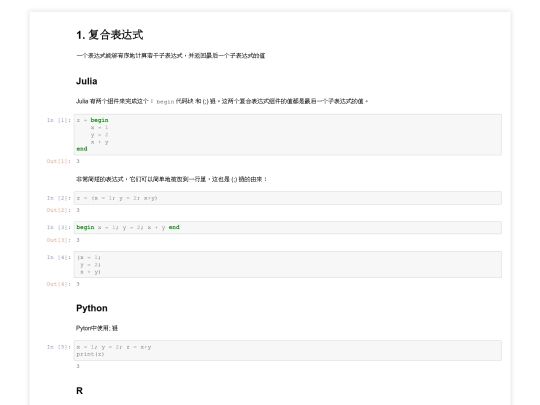Click the "R" section heading
Screen dimensions: 540x405
click(80, 391)
